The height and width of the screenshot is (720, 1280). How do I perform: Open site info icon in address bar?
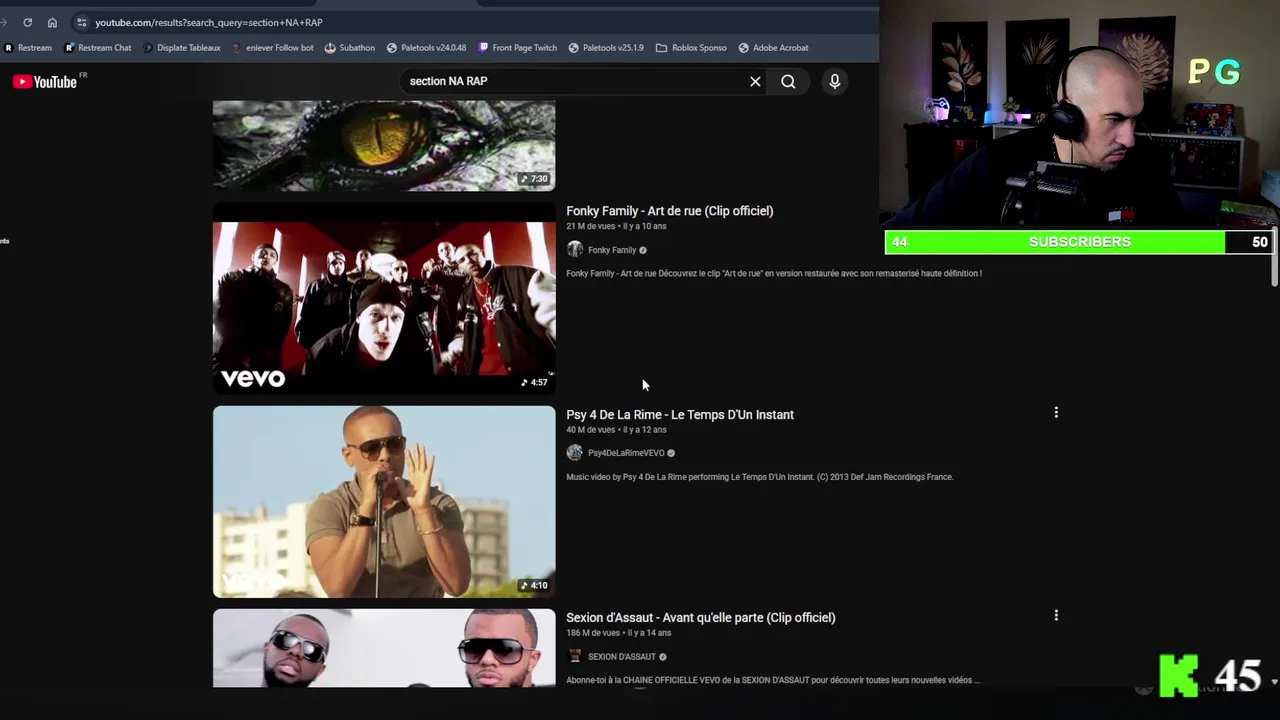point(82,22)
